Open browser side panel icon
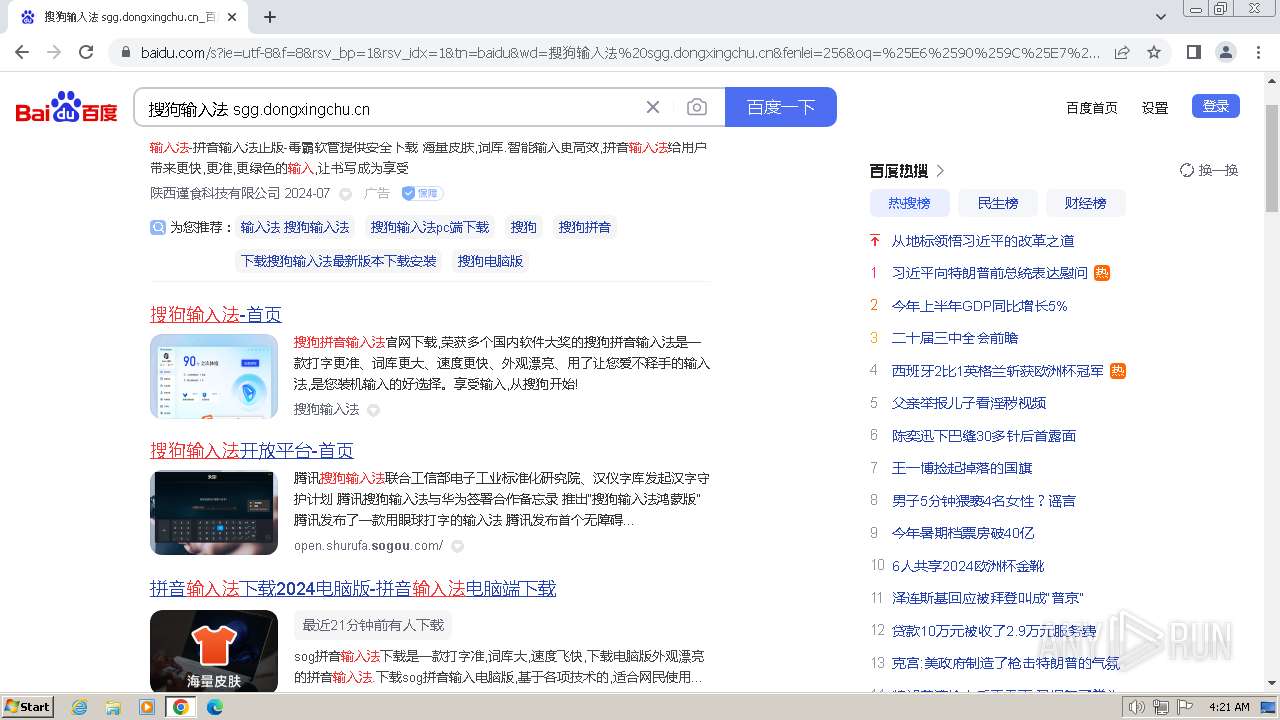This screenshot has height=720, width=1280. point(1193,52)
